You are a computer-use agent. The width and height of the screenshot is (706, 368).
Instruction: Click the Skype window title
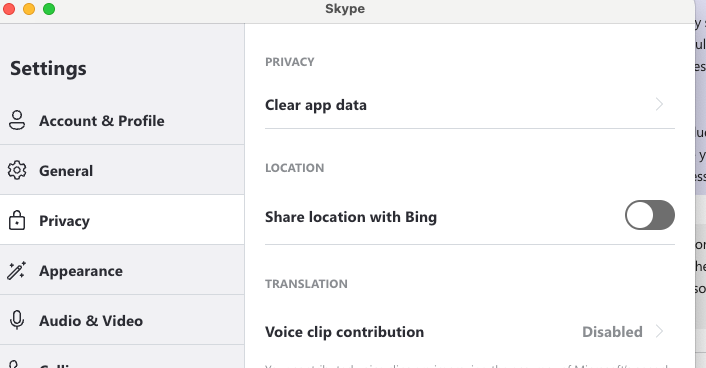point(345,9)
